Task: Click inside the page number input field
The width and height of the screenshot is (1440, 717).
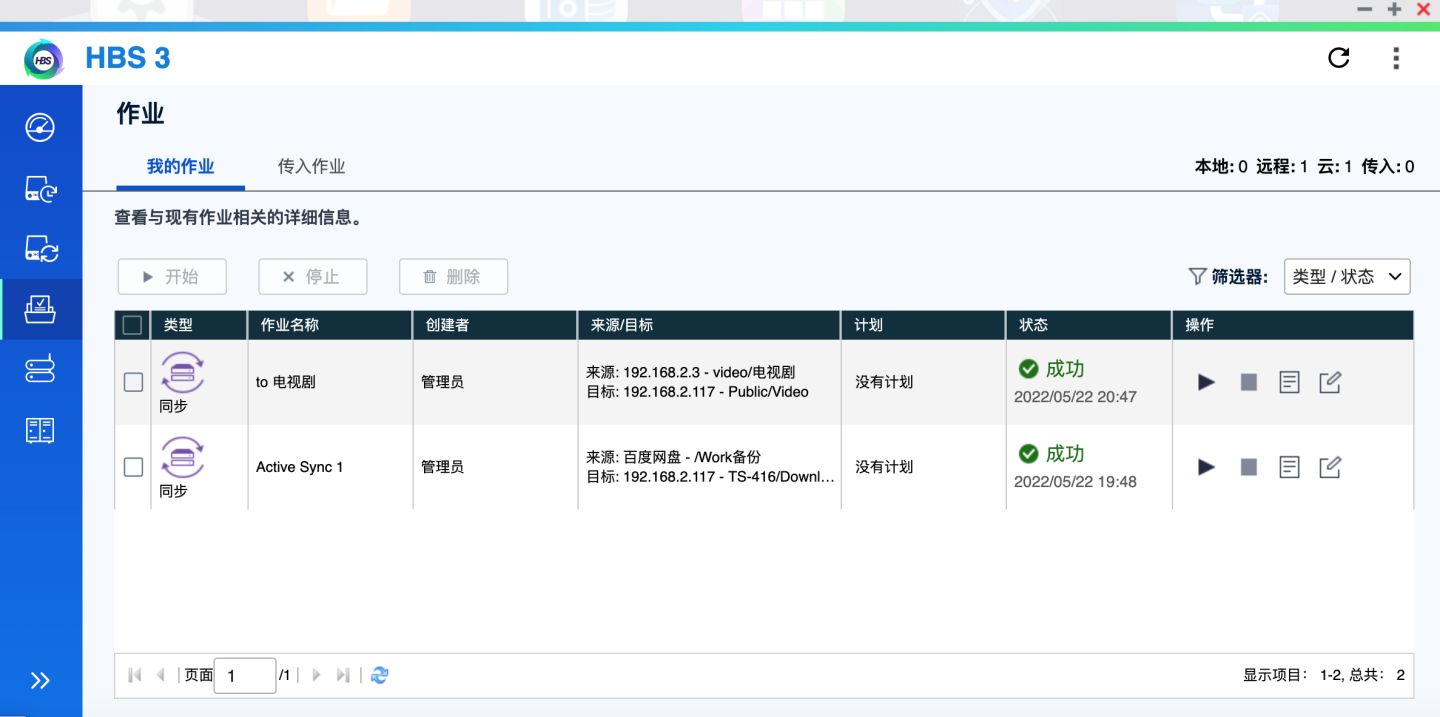Action: (x=245, y=675)
